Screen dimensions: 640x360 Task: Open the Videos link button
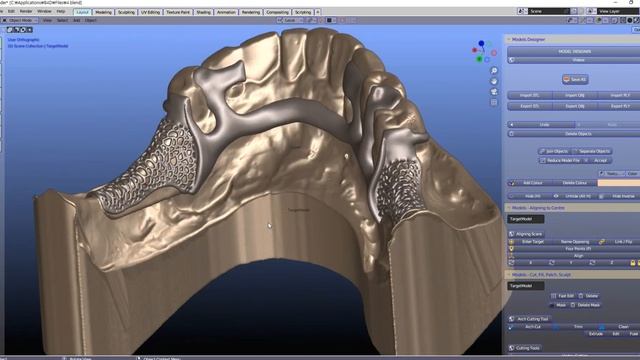coord(574,60)
